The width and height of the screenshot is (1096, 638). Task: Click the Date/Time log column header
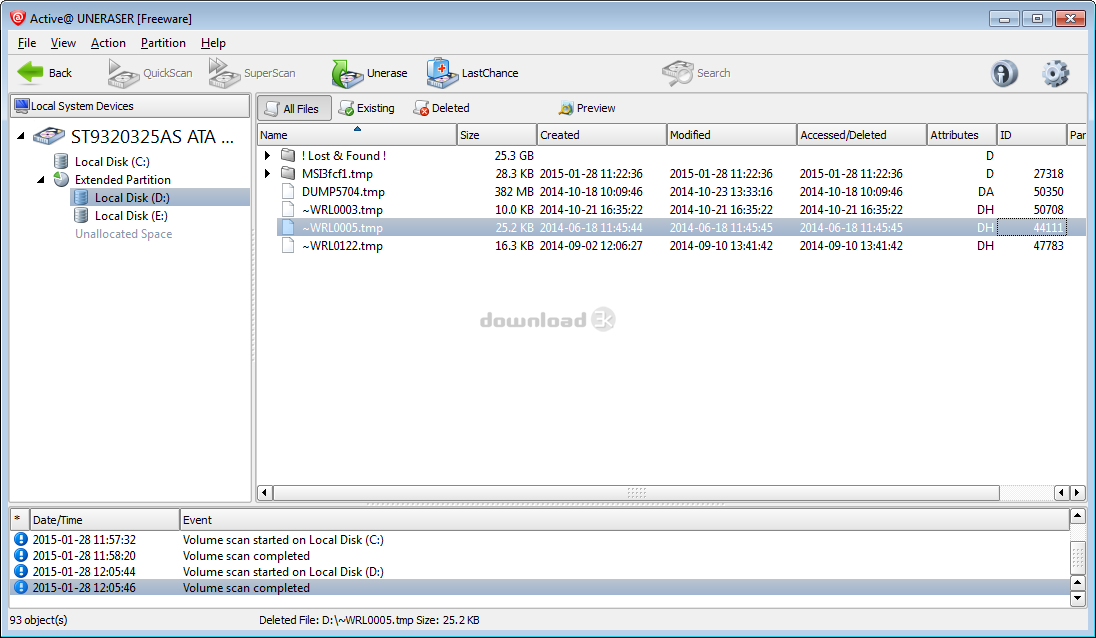[x=105, y=520]
